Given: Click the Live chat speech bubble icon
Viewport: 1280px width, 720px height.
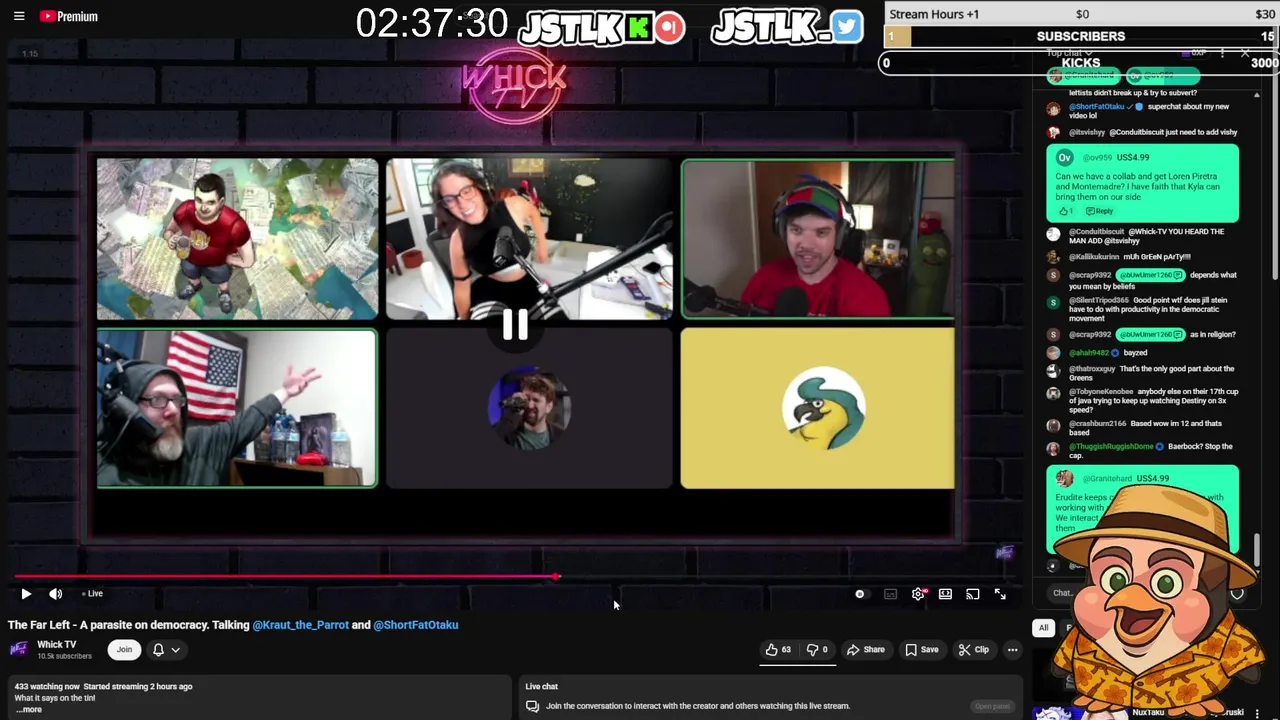Looking at the screenshot, I should pos(532,706).
